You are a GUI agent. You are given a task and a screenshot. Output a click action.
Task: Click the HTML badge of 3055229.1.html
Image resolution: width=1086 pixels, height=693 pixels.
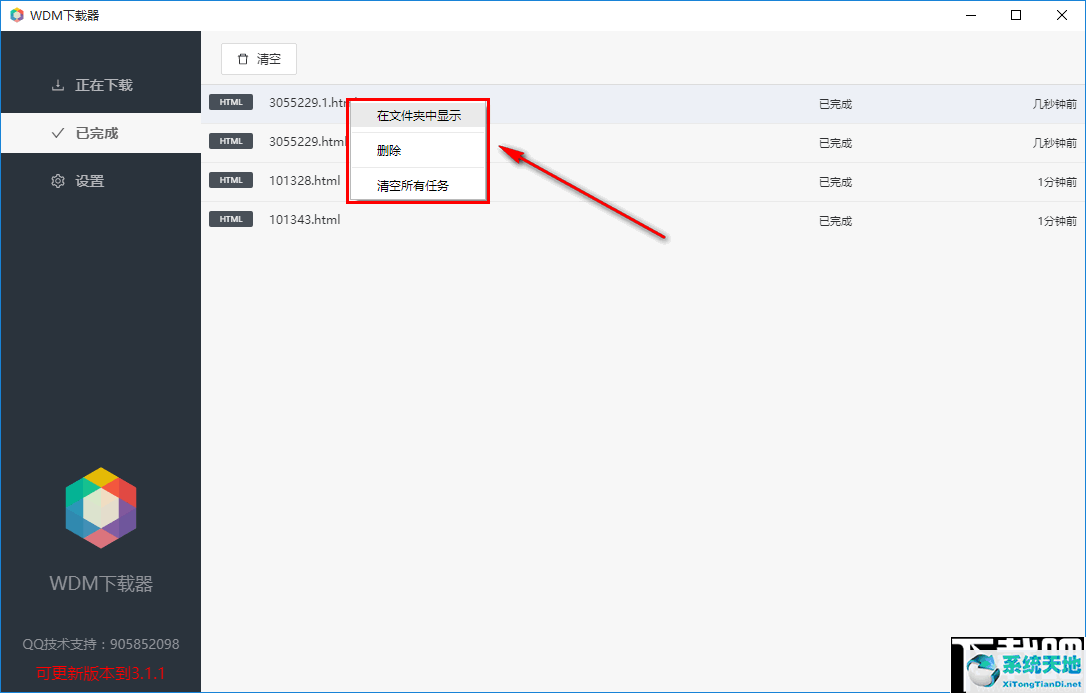click(231, 102)
